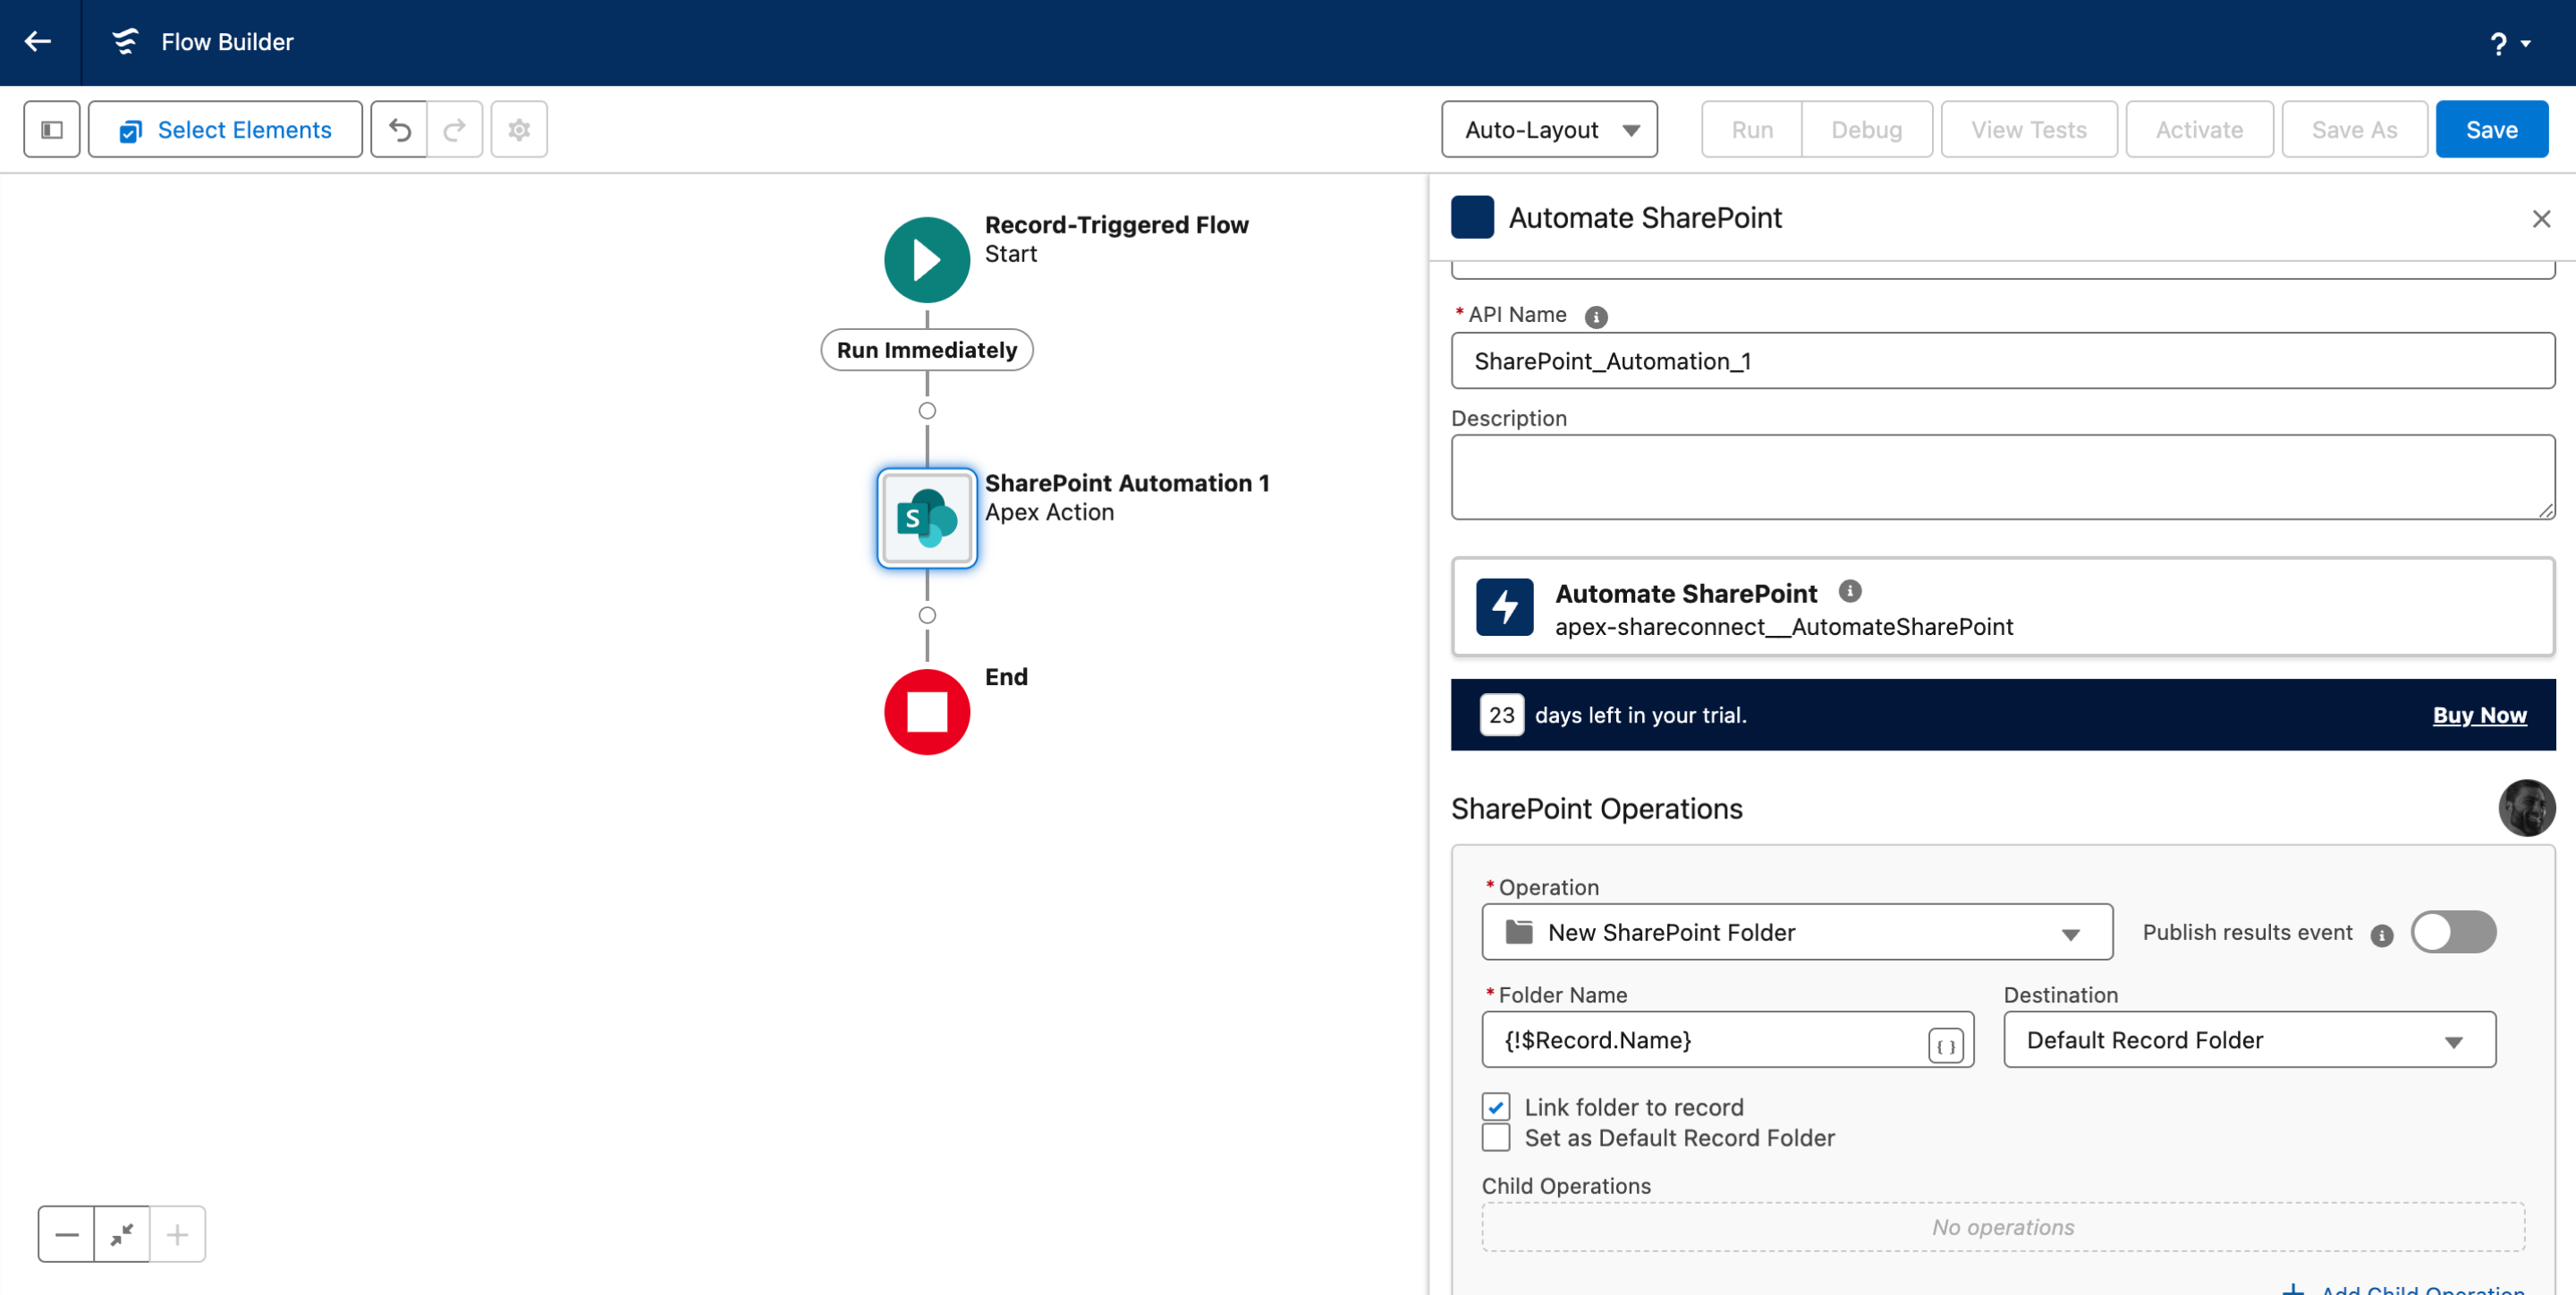
Task: Open merge field picker in Folder Name
Action: click(1945, 1046)
